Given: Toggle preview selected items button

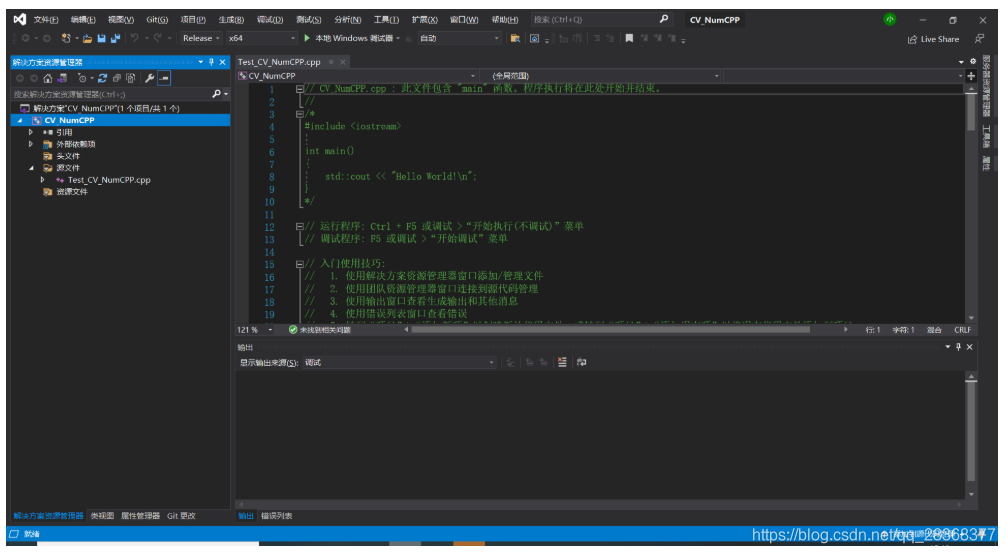Looking at the screenshot, I should [164, 78].
